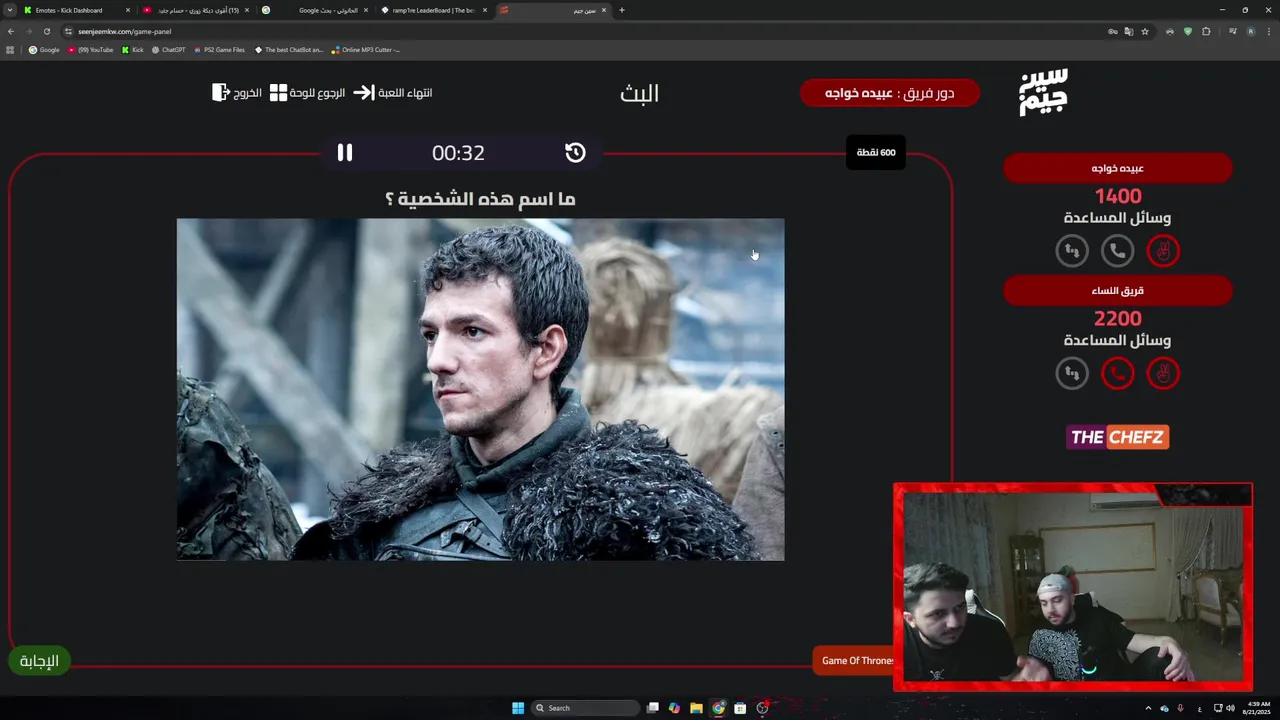The height and width of the screenshot is (720, 1280).
Task: Use the swap lifeline for team عبيده خواجه
Action: click(x=1071, y=251)
